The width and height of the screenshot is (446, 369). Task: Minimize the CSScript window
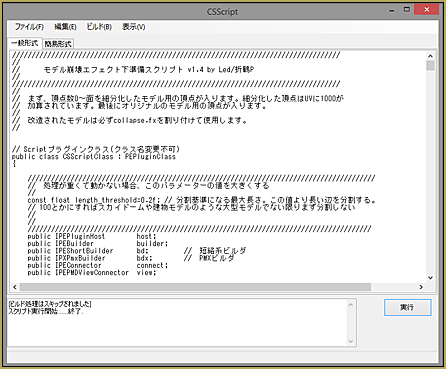392,10
